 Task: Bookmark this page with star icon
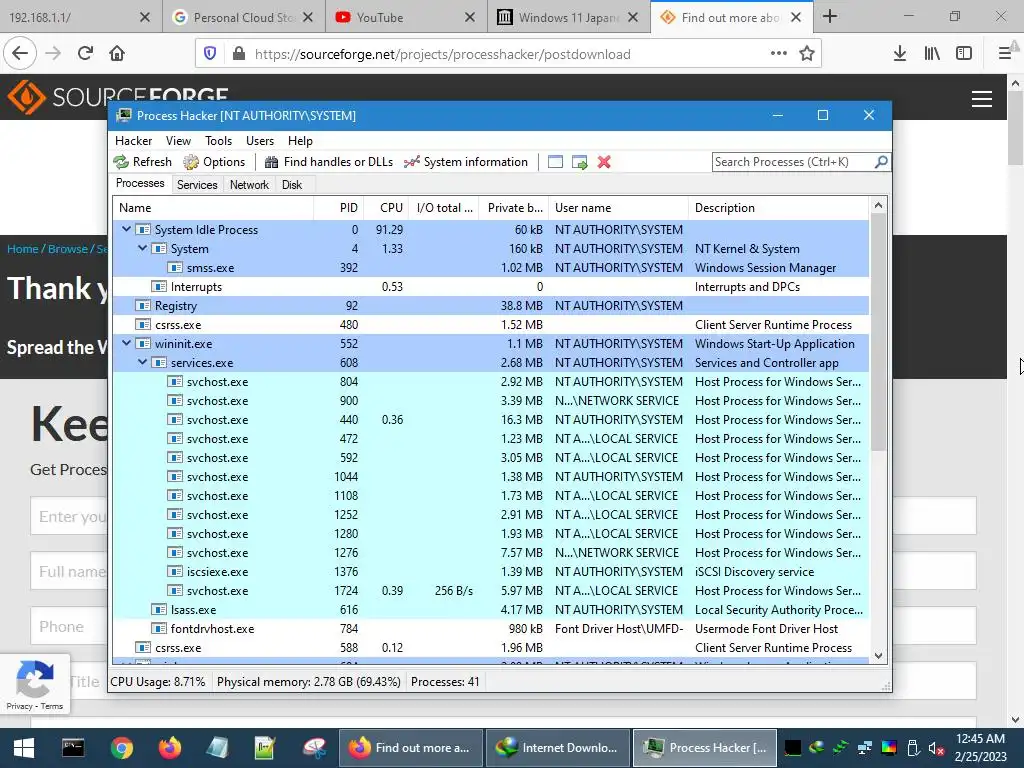[x=807, y=53]
